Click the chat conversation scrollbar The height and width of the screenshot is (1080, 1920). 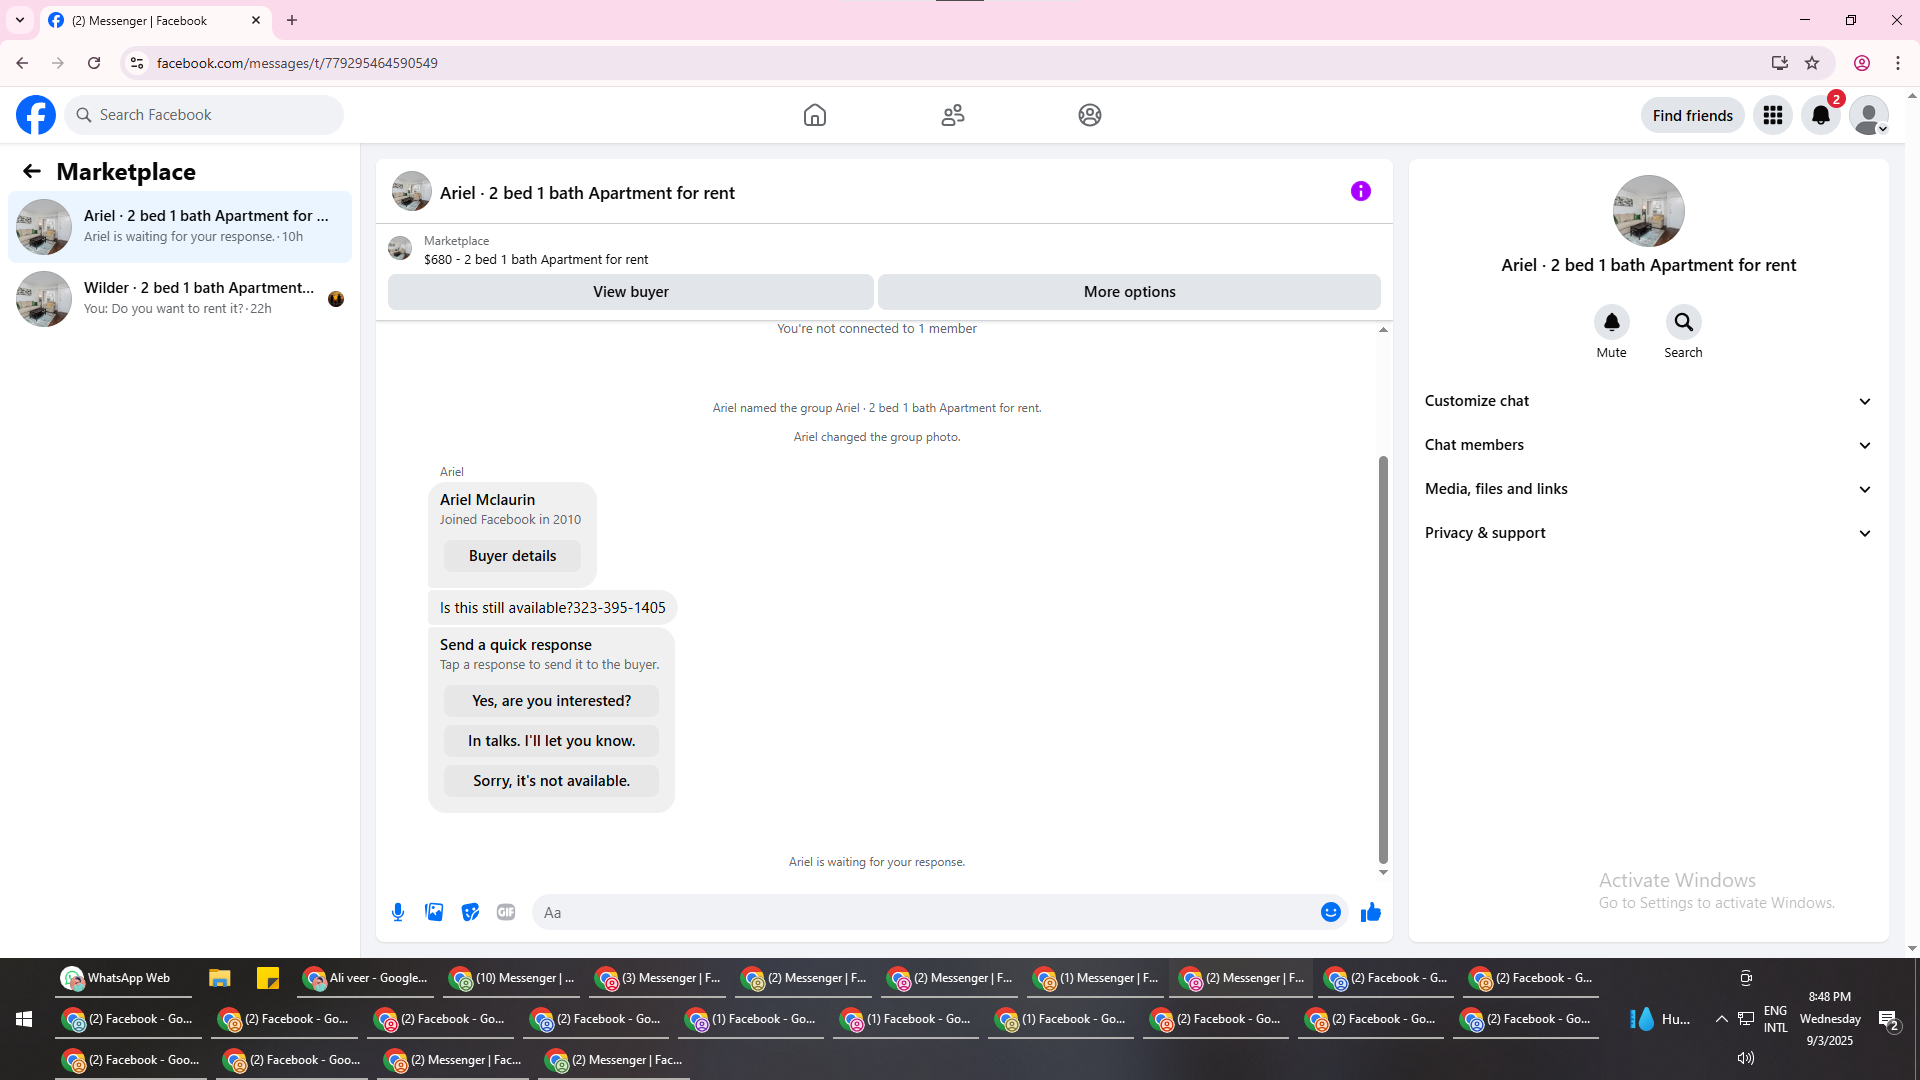(1383, 660)
